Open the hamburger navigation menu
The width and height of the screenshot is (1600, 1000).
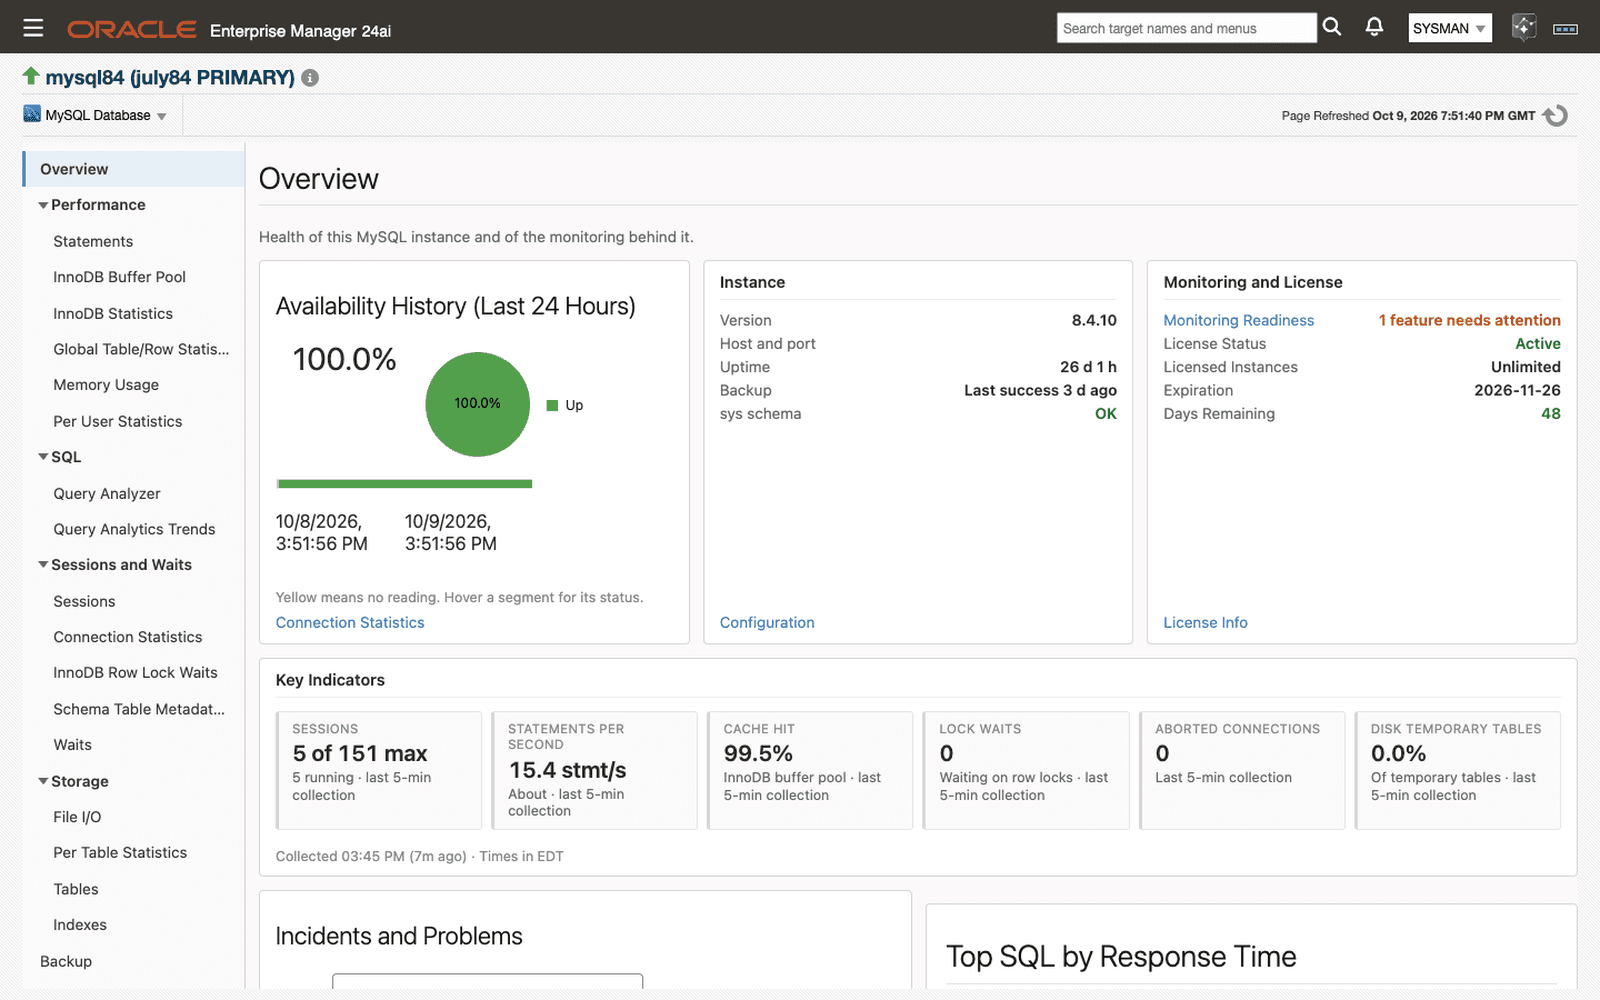[33, 28]
